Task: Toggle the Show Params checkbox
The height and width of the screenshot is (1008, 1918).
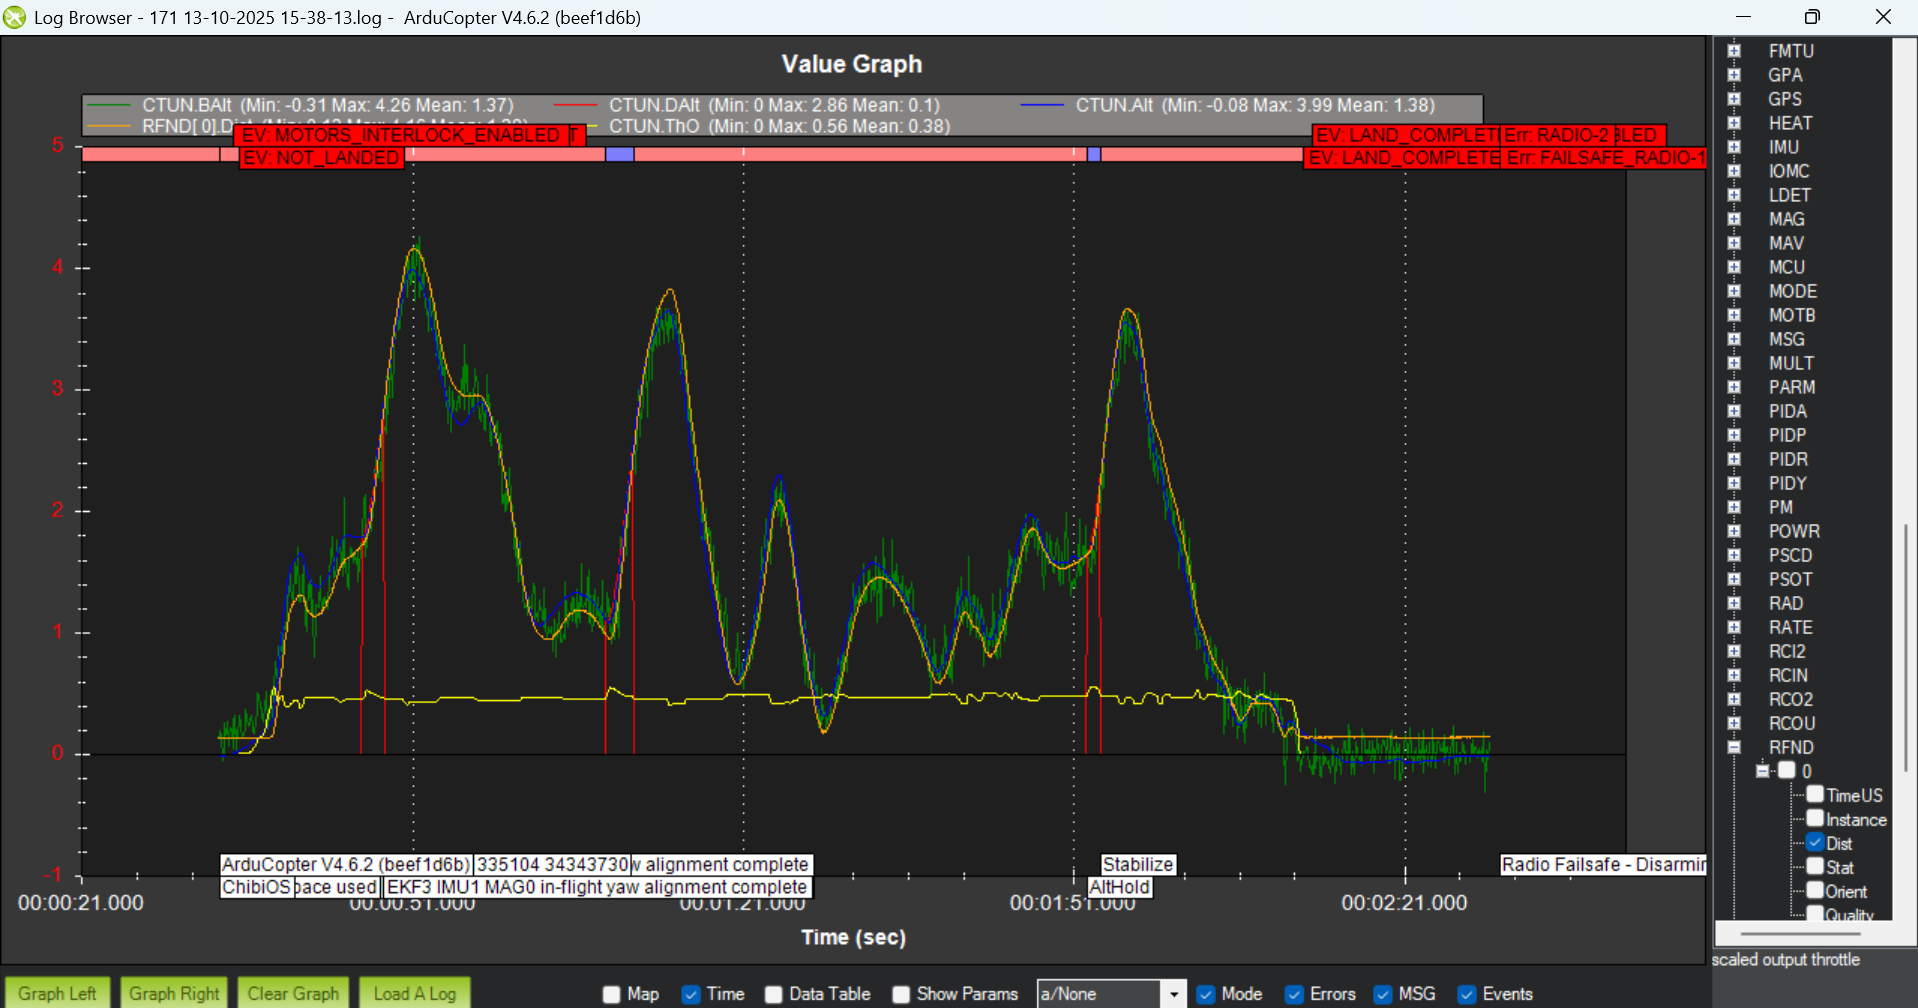Action: click(x=901, y=994)
